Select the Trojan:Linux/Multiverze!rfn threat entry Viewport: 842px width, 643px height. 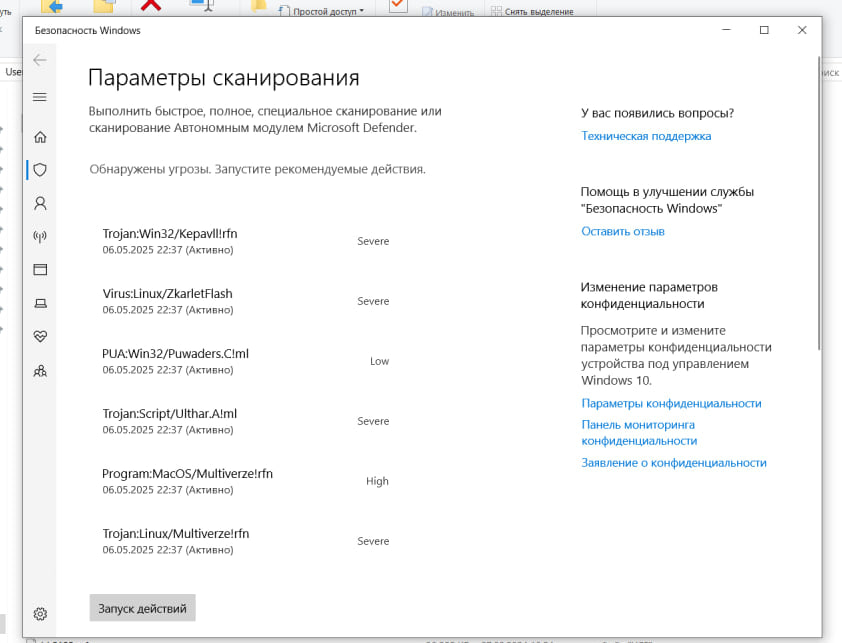pos(245,541)
